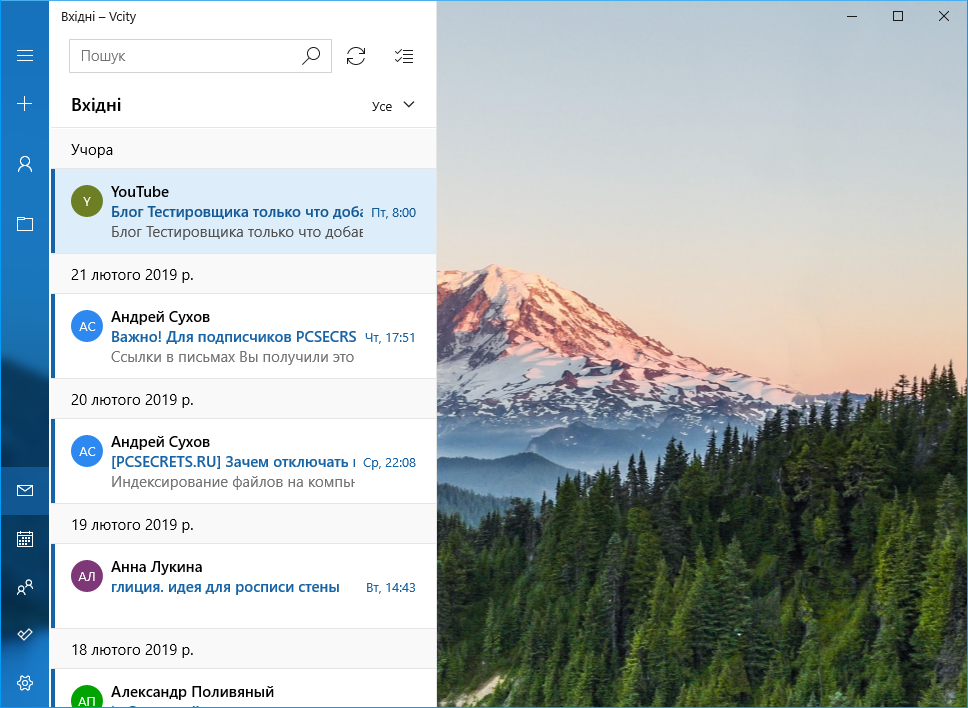Open the Усе filter dropdown
968x708 pixels.
point(393,106)
